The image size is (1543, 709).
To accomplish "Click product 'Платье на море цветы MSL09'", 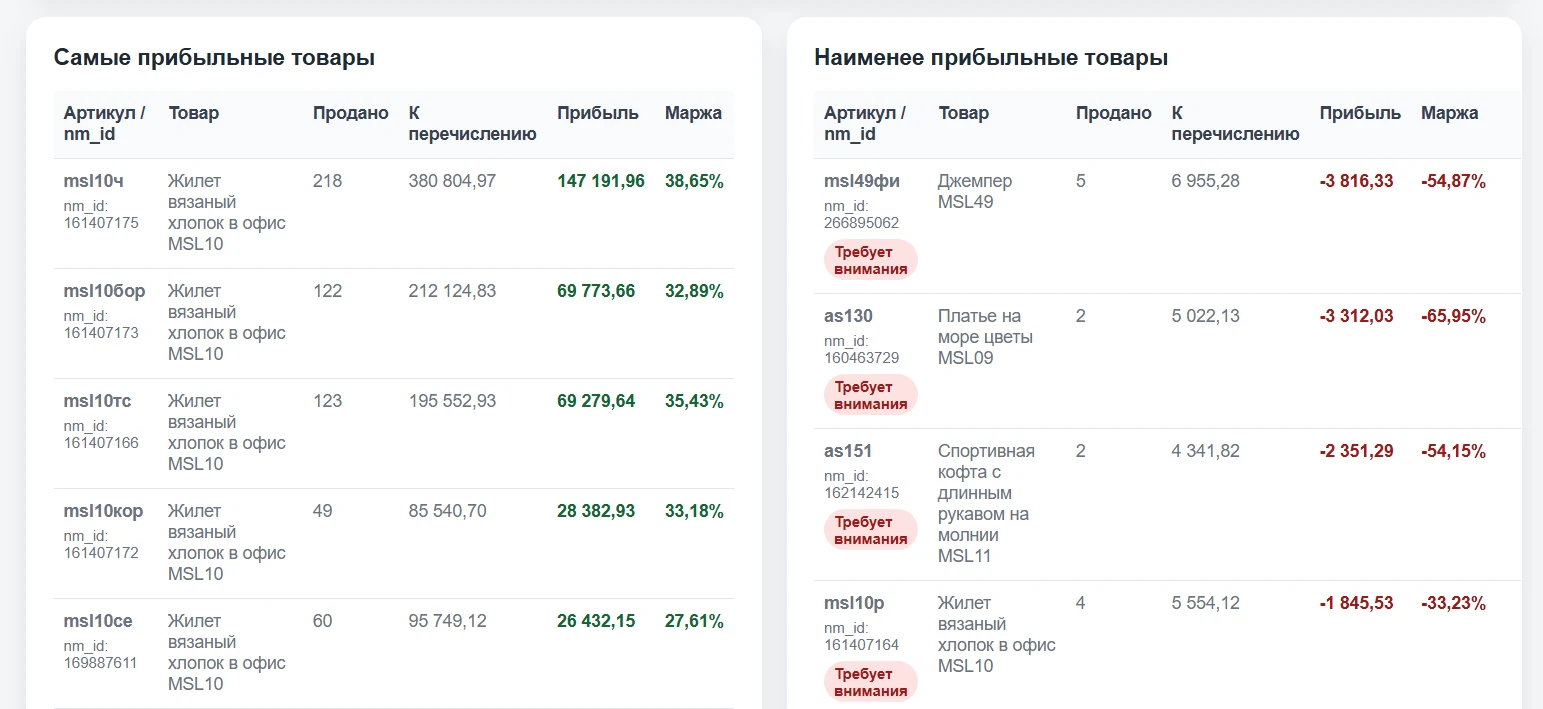I will pos(986,337).
